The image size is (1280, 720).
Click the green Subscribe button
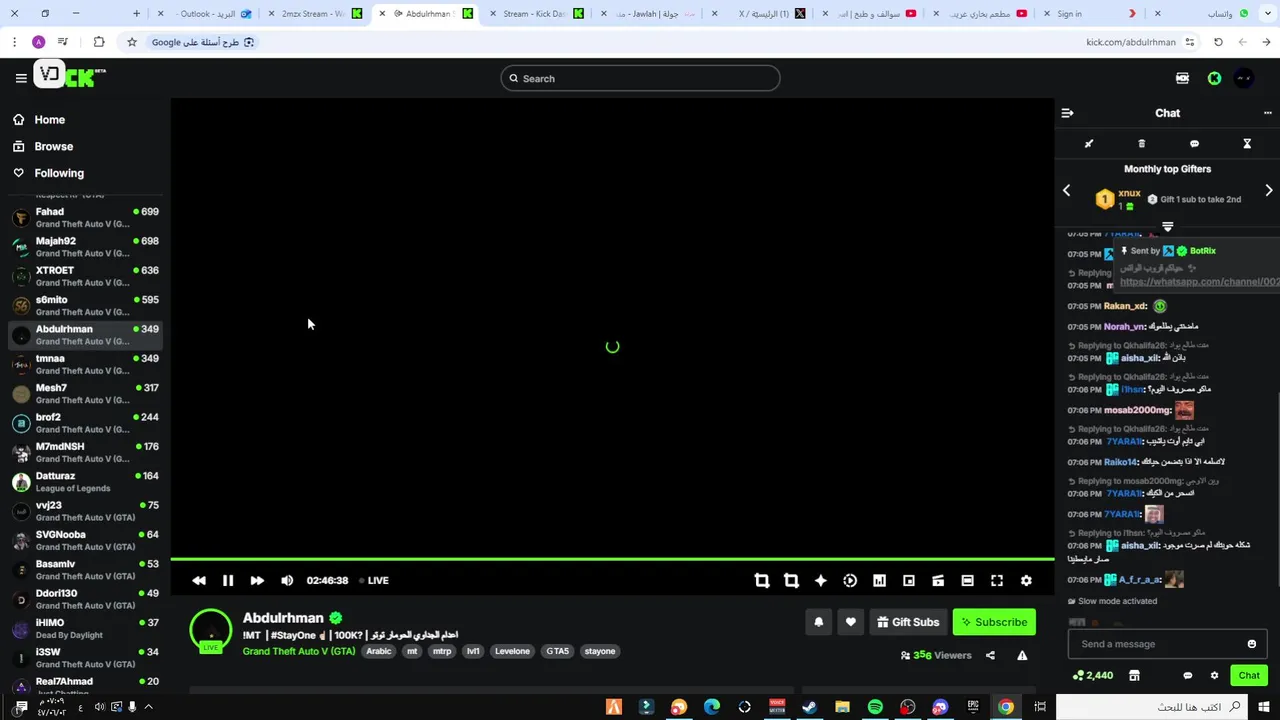[x=994, y=622]
